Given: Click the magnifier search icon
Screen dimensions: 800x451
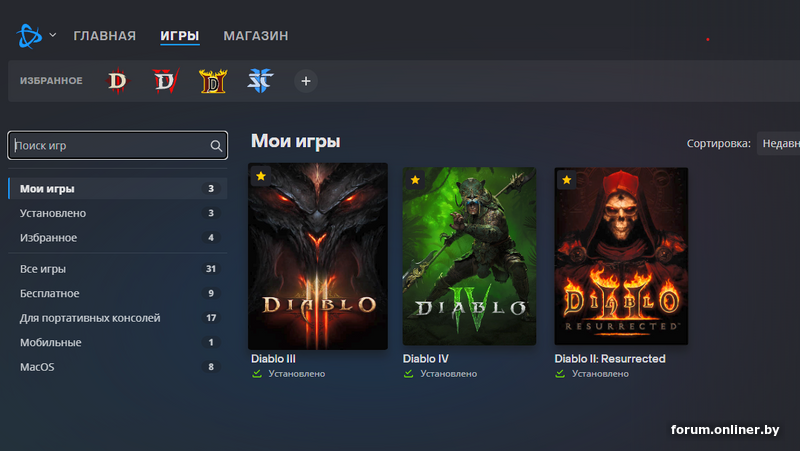Looking at the screenshot, I should coord(216,146).
